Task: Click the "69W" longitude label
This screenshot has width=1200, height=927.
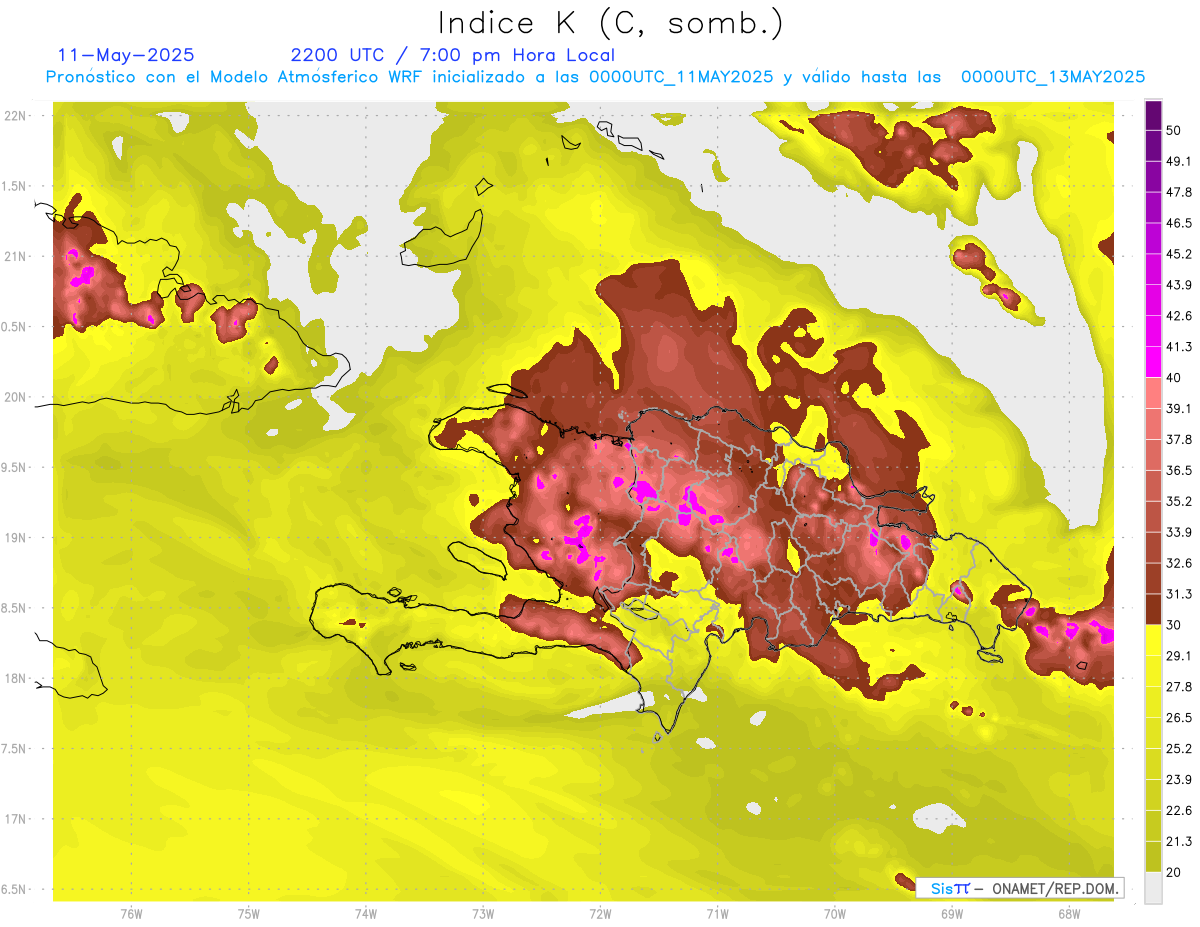Action: tap(952, 913)
